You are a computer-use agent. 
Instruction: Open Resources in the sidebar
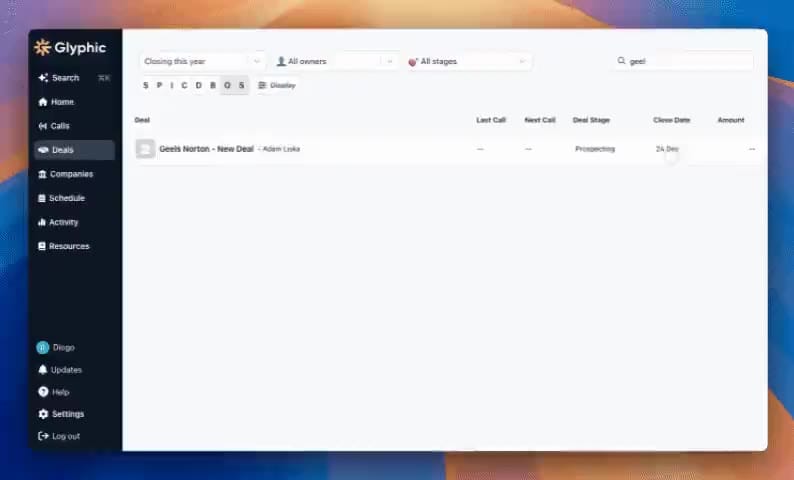tap(74, 246)
